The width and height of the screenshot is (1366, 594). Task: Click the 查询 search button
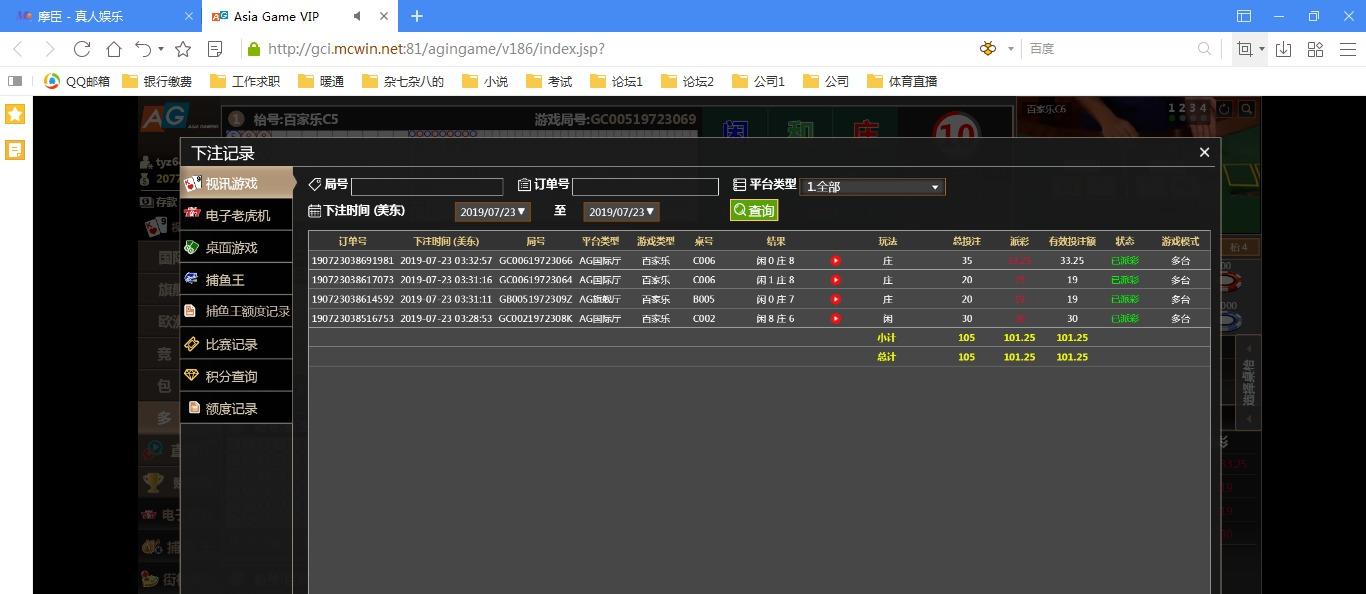coord(754,210)
